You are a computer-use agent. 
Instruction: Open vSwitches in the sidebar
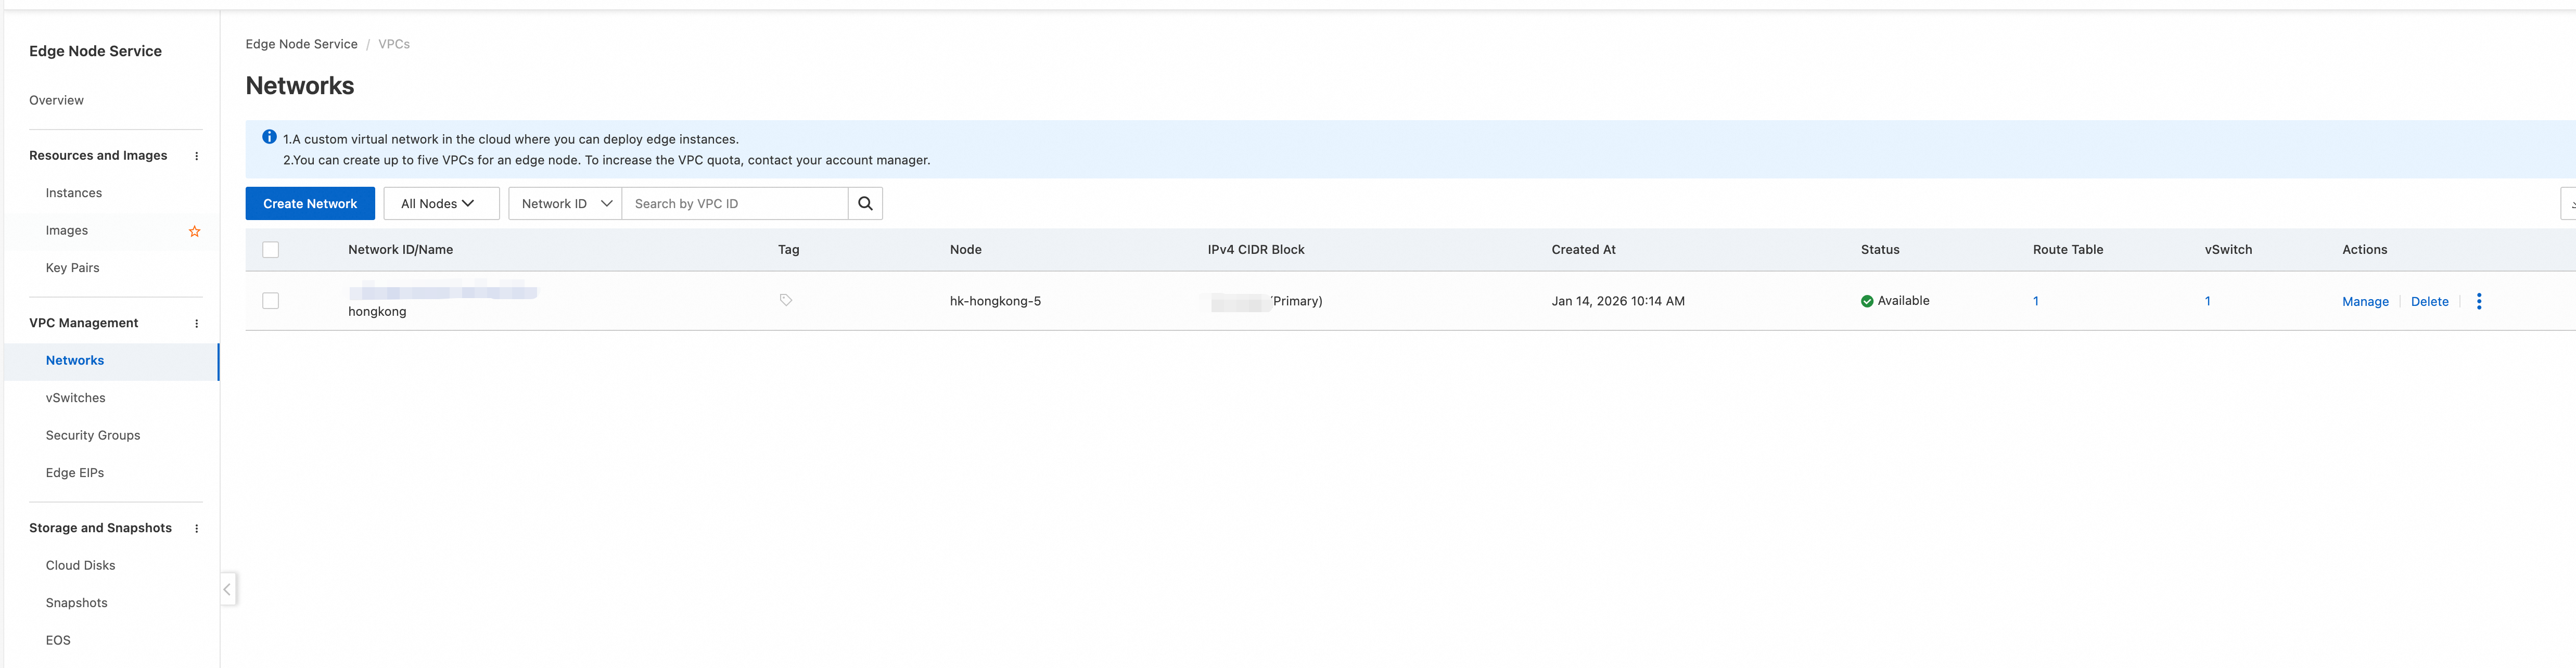tap(75, 398)
